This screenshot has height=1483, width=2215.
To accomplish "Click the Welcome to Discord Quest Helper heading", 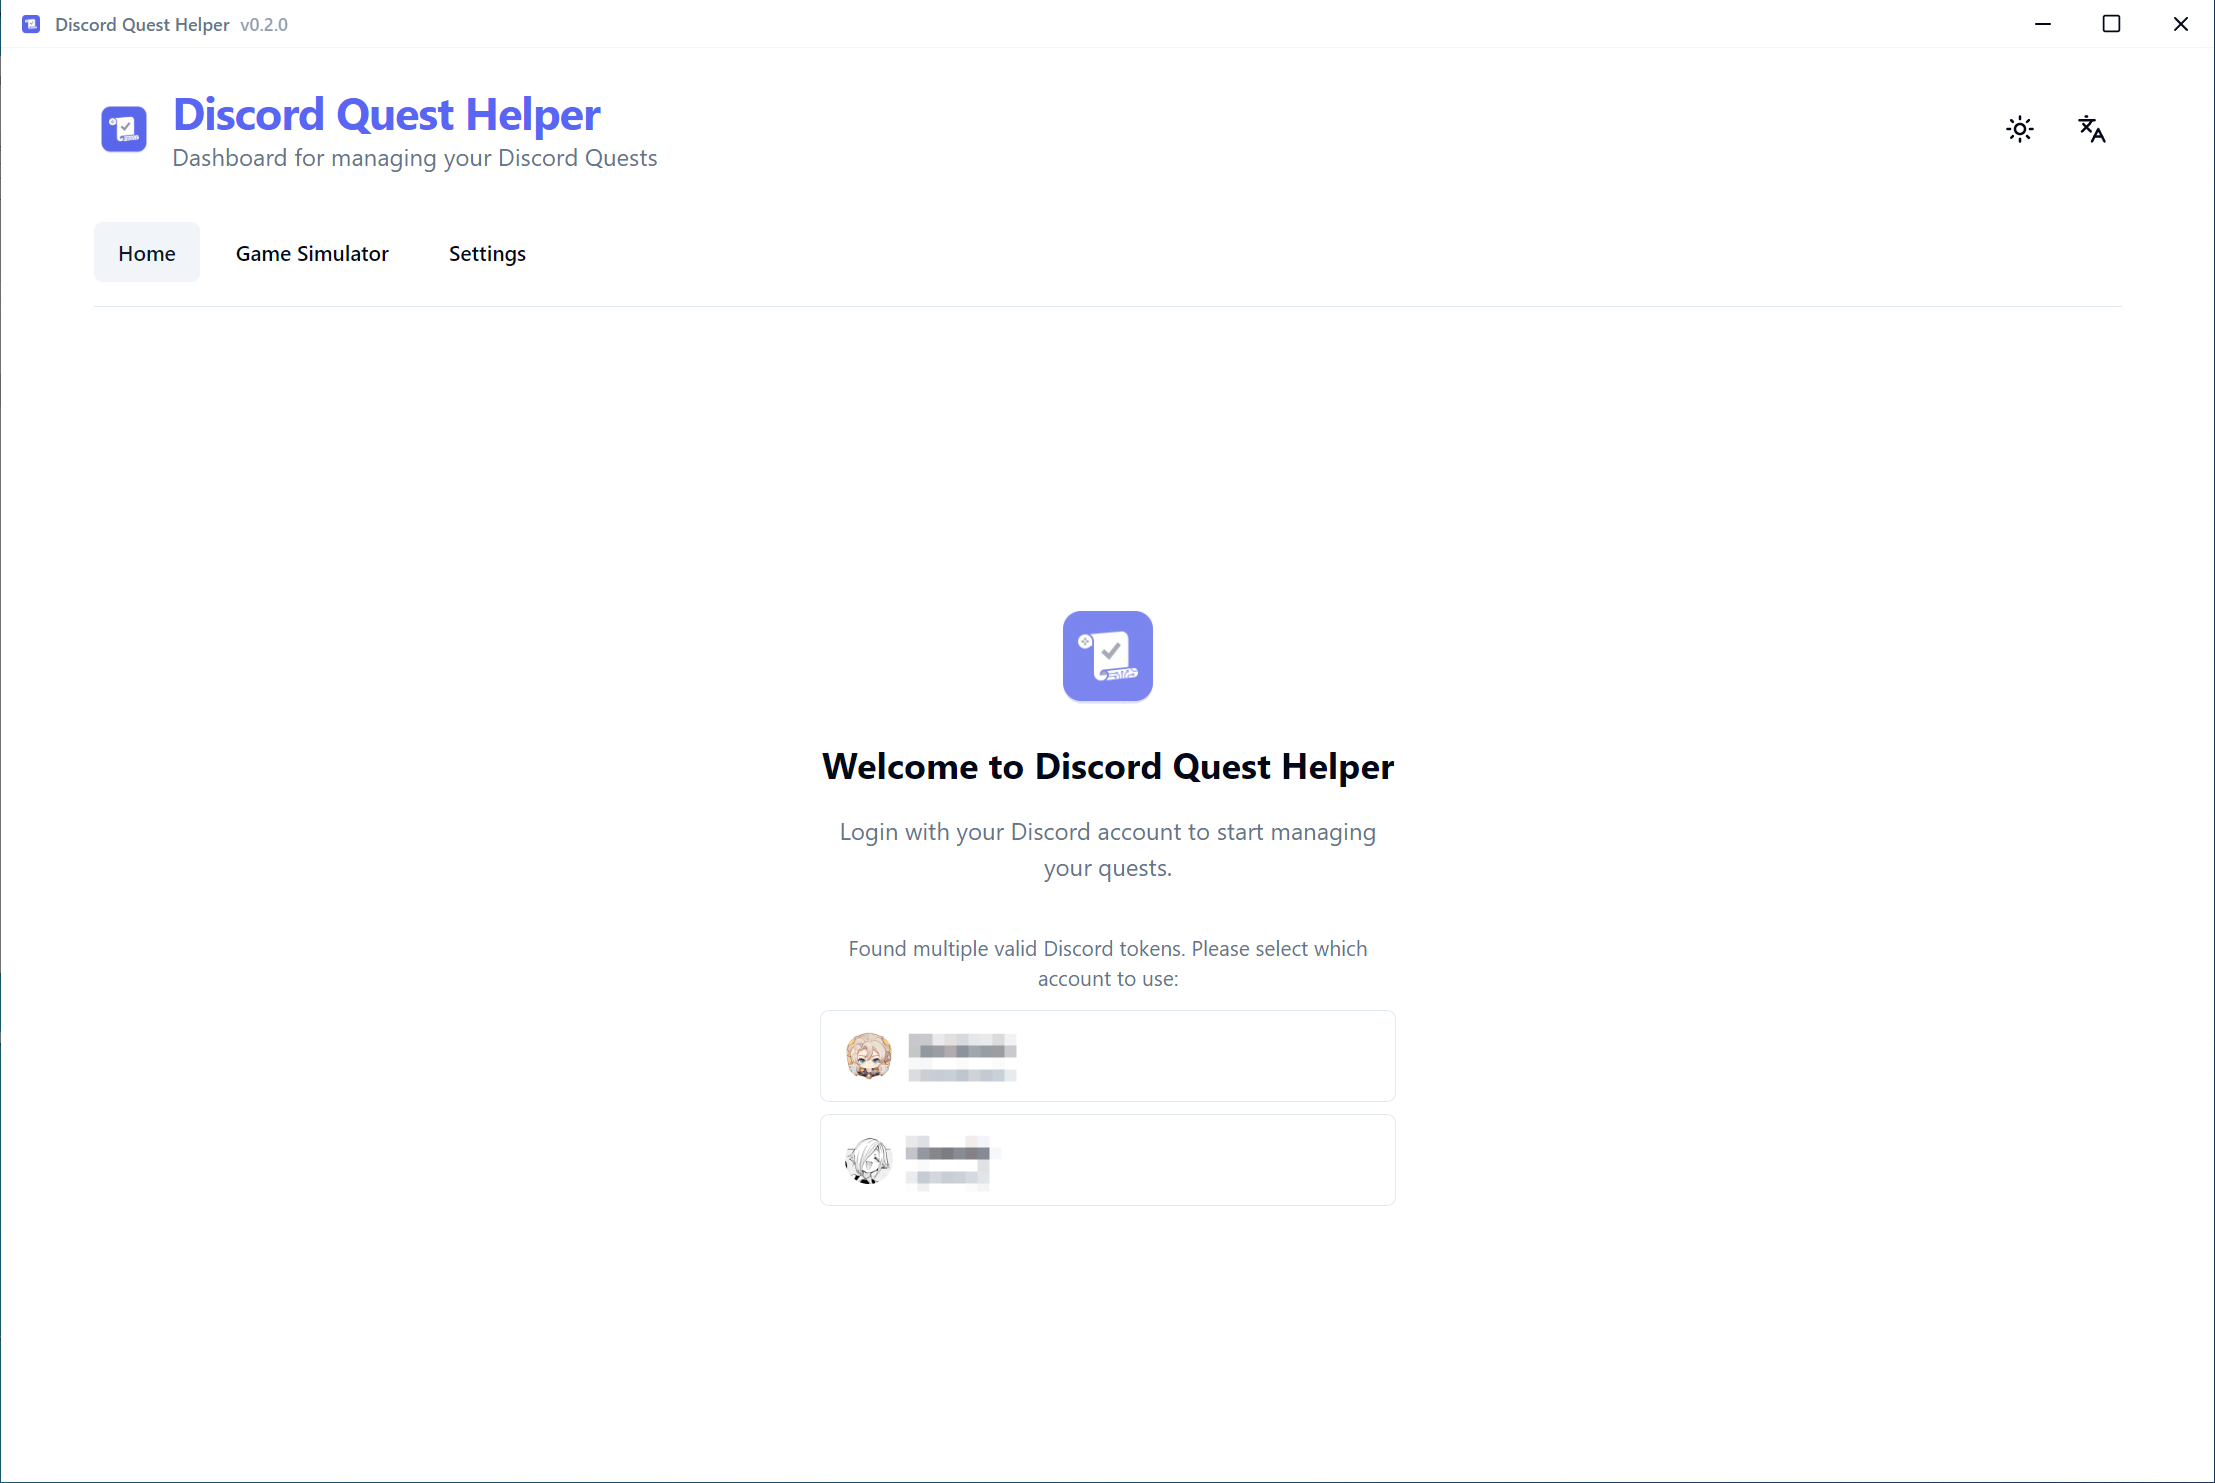I will point(1107,766).
